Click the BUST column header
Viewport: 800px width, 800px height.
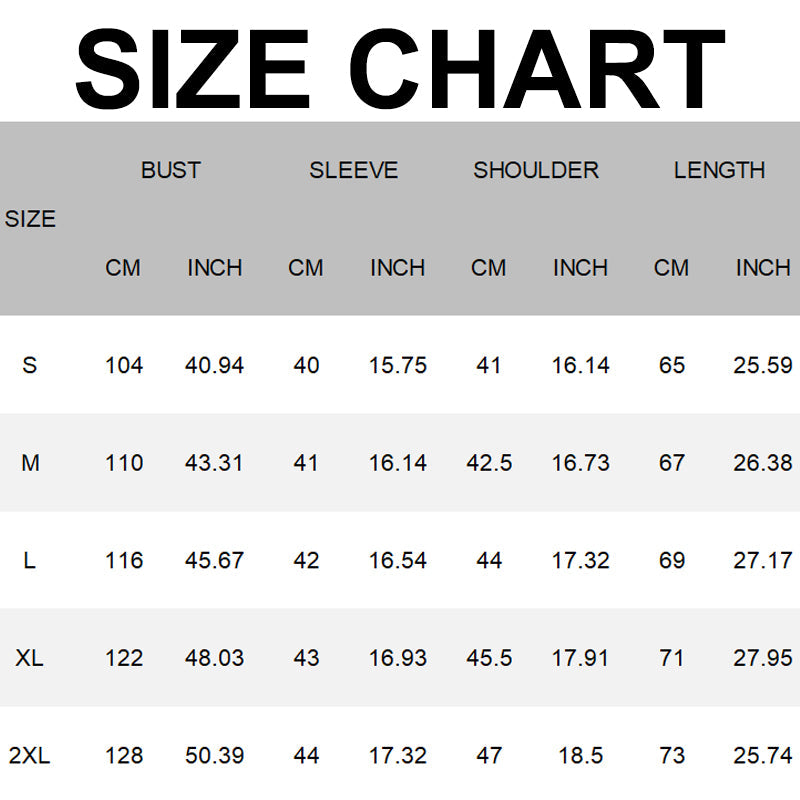tap(170, 170)
